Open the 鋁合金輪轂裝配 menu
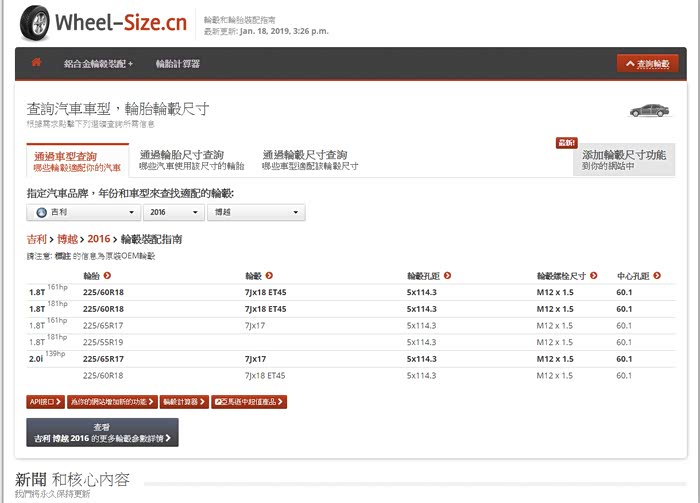 point(98,64)
